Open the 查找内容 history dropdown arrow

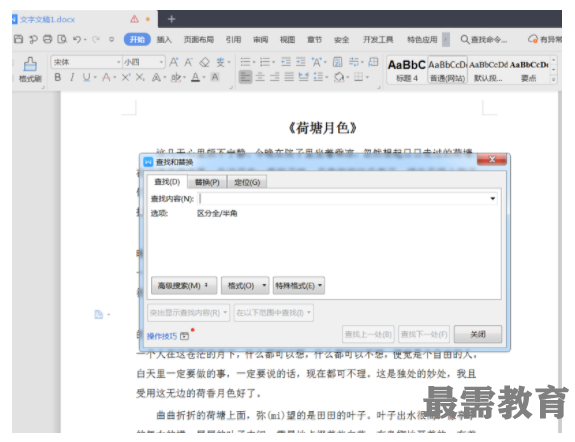(492, 198)
